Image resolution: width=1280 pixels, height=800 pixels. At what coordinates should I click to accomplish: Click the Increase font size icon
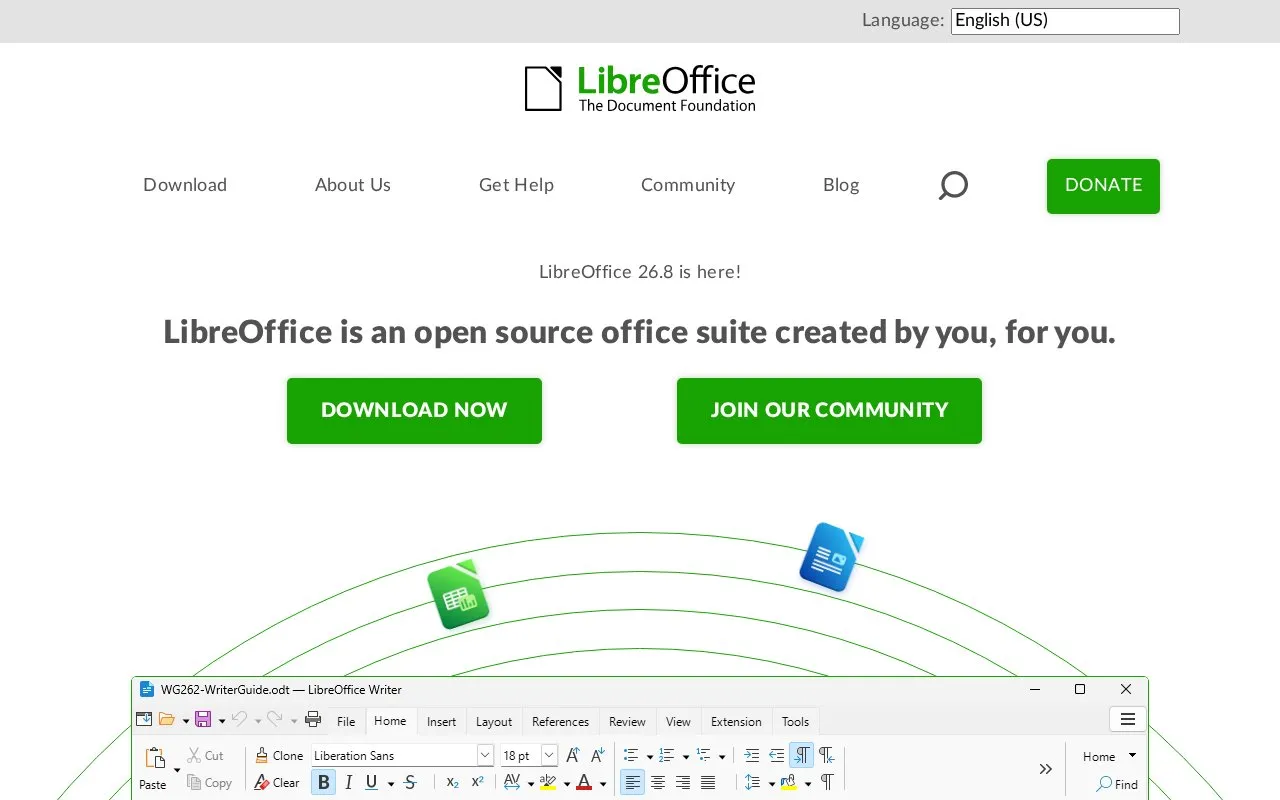click(573, 755)
